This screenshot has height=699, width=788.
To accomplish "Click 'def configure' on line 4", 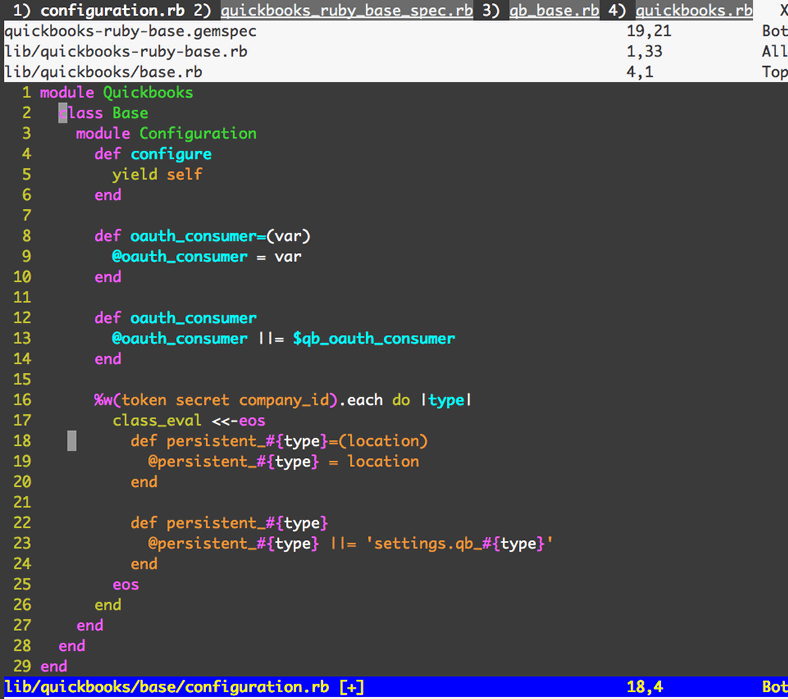I will (153, 154).
